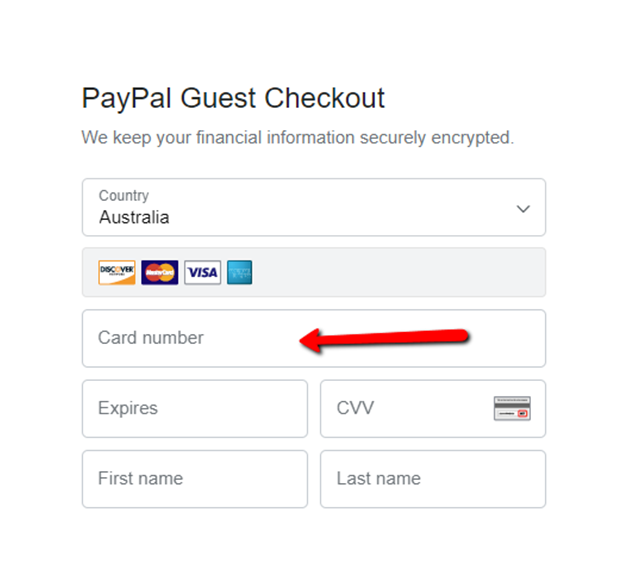The width and height of the screenshot is (635, 583).
Task: Click the Australia selected value text
Action: (134, 217)
